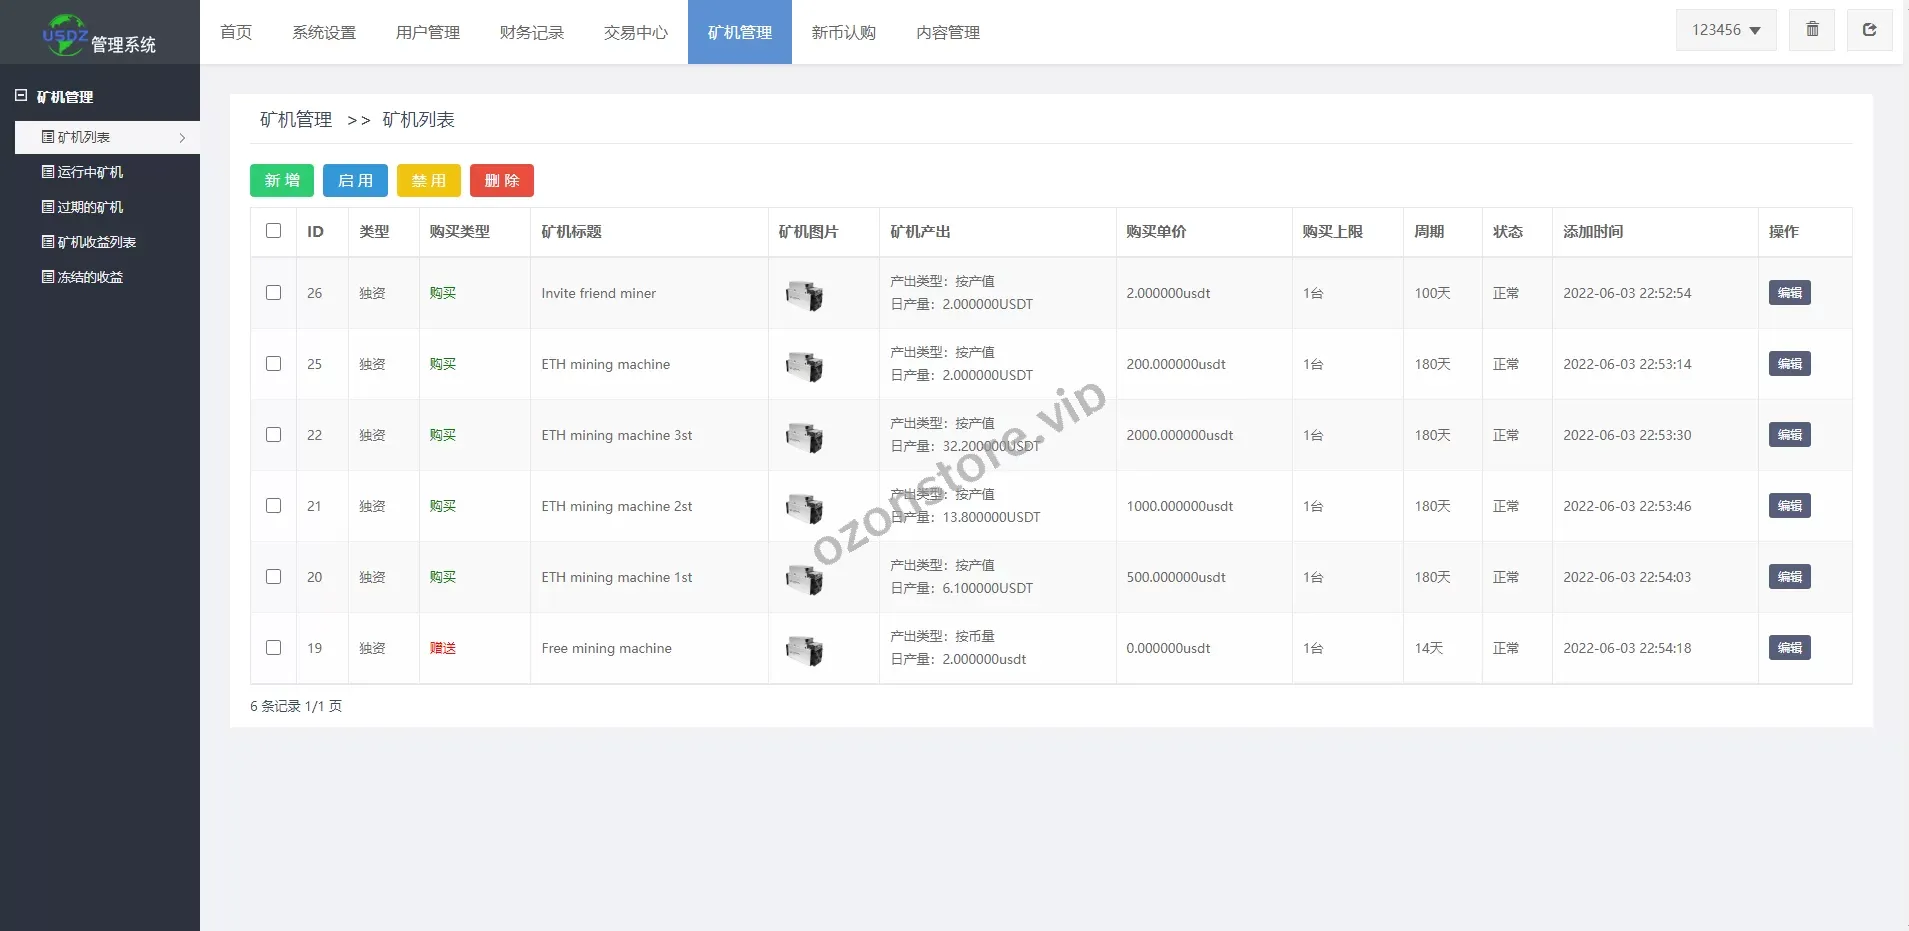Open the 交易中心 menu item
This screenshot has height=931, width=1909.
(x=634, y=32)
